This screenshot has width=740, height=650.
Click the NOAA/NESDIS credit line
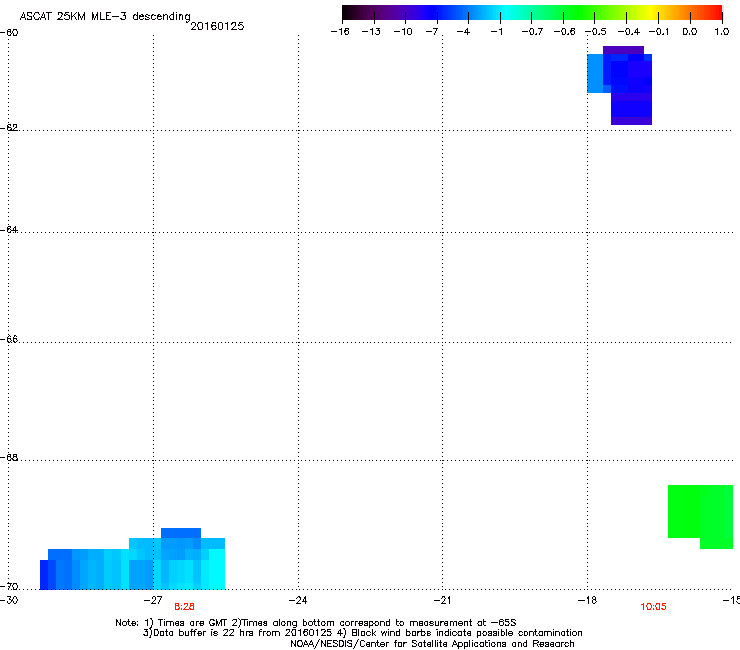click(x=432, y=643)
